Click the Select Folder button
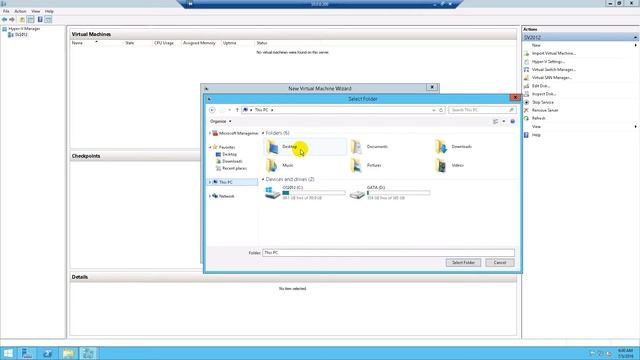 pos(463,263)
